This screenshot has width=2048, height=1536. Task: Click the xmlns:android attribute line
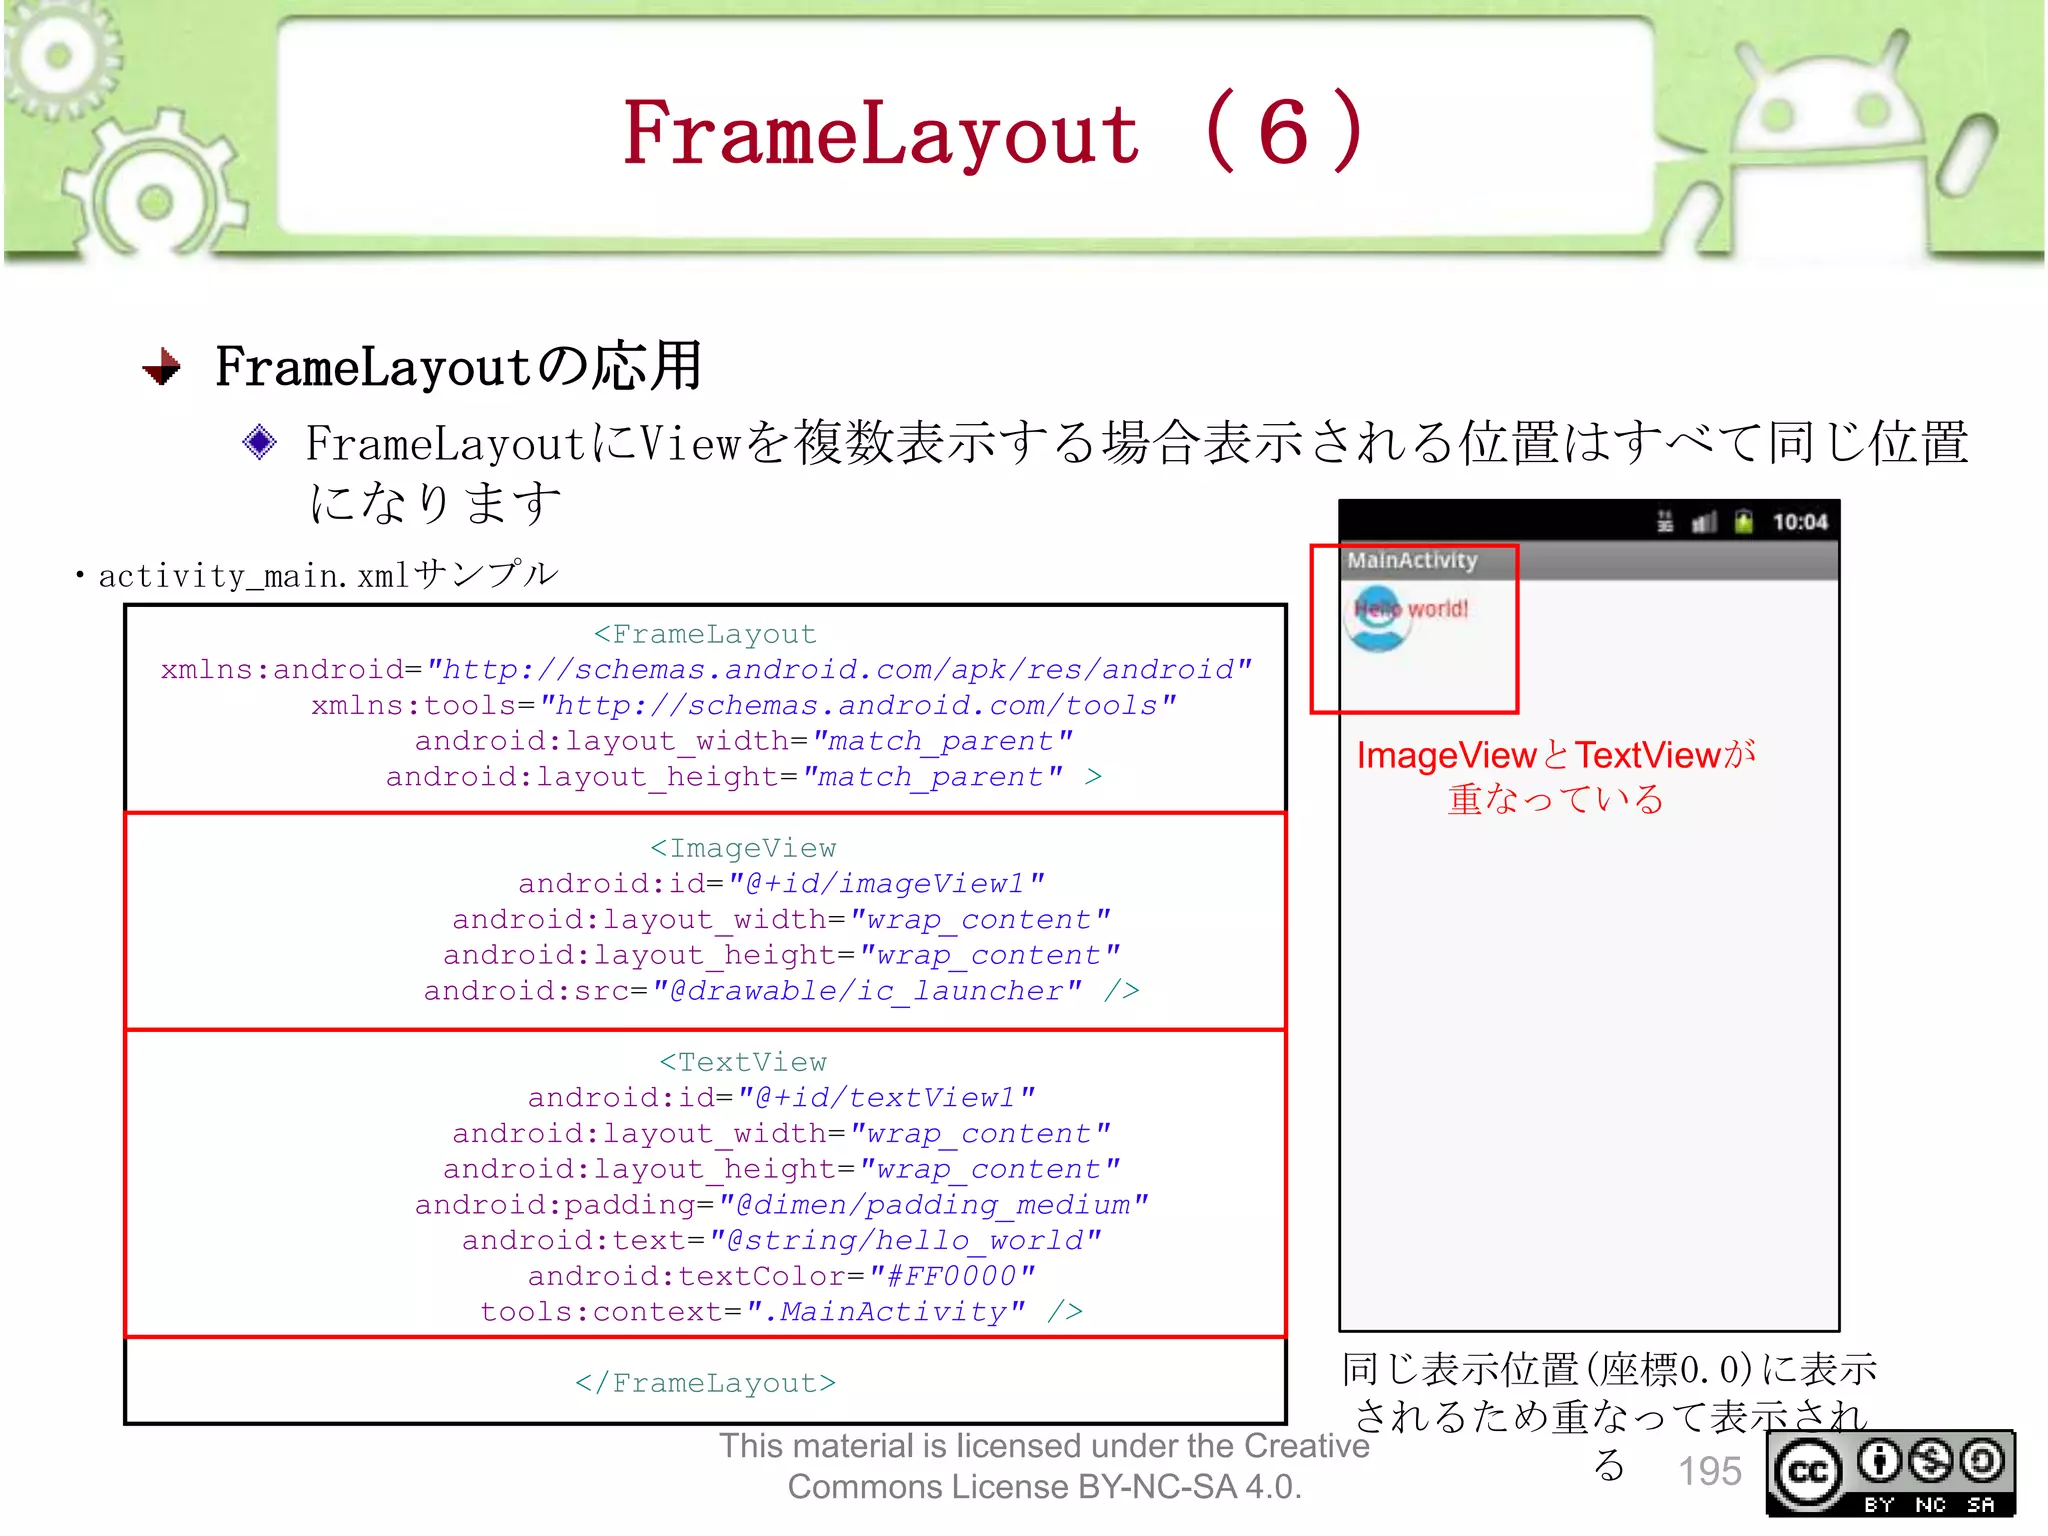[706, 669]
